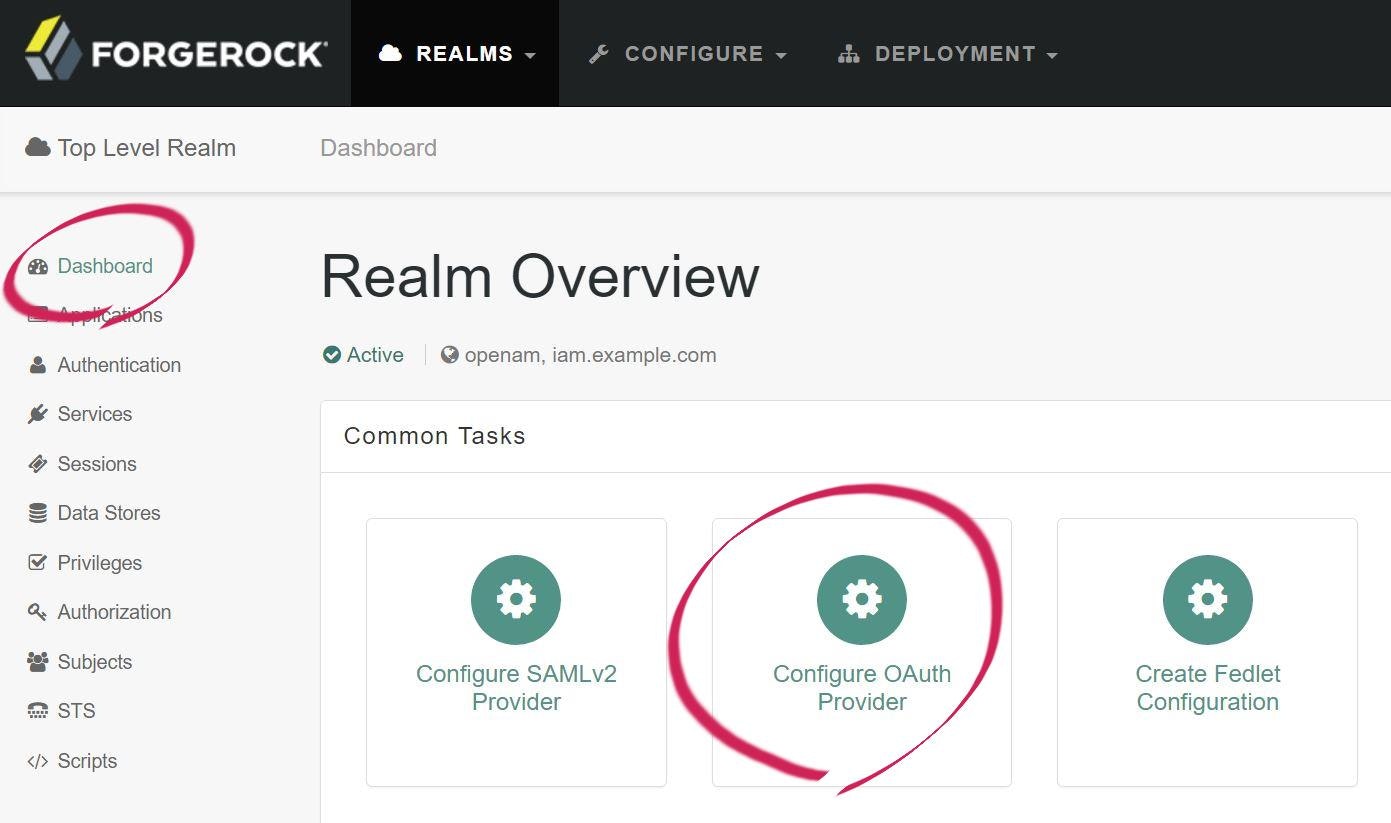Open Scripts in the sidebar

pos(87,761)
